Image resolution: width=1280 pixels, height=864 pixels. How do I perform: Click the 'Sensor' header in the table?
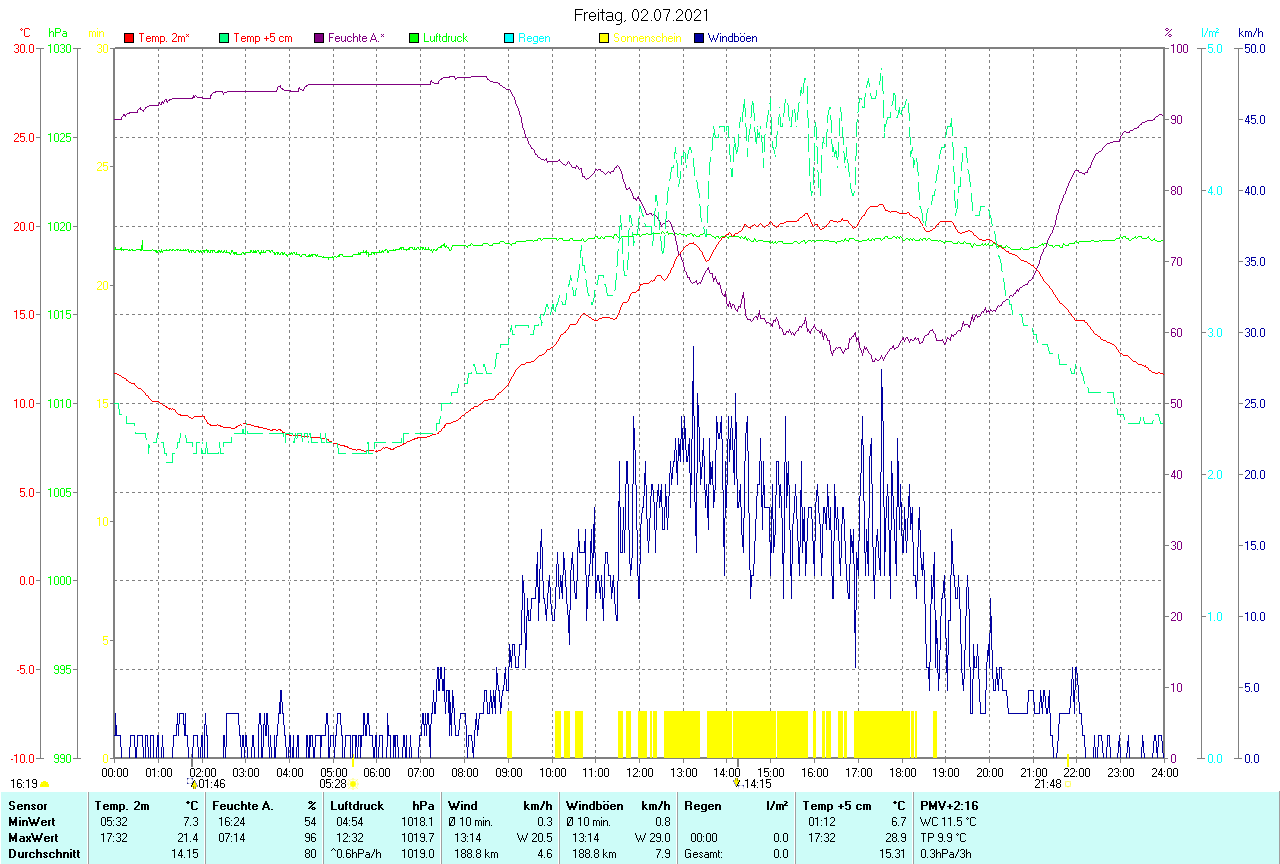pyautogui.click(x=26, y=805)
